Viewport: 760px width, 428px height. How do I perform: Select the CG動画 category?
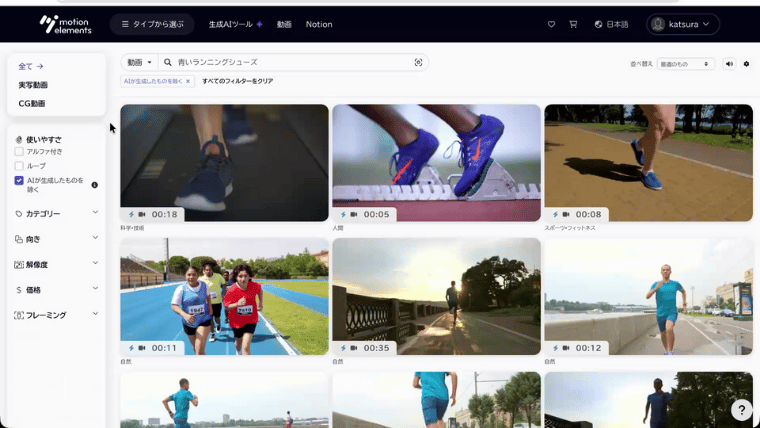pyautogui.click(x=32, y=103)
